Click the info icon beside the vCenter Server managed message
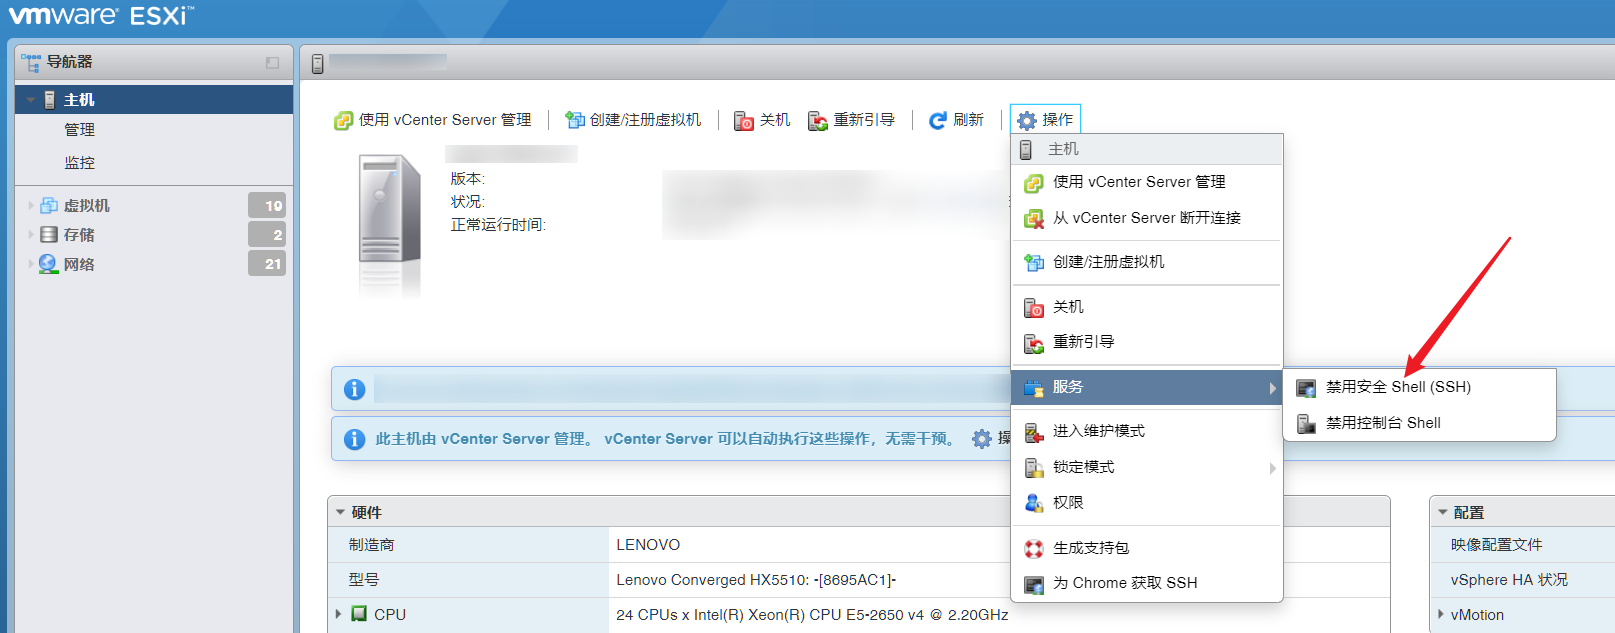The image size is (1615, 633). [354, 439]
